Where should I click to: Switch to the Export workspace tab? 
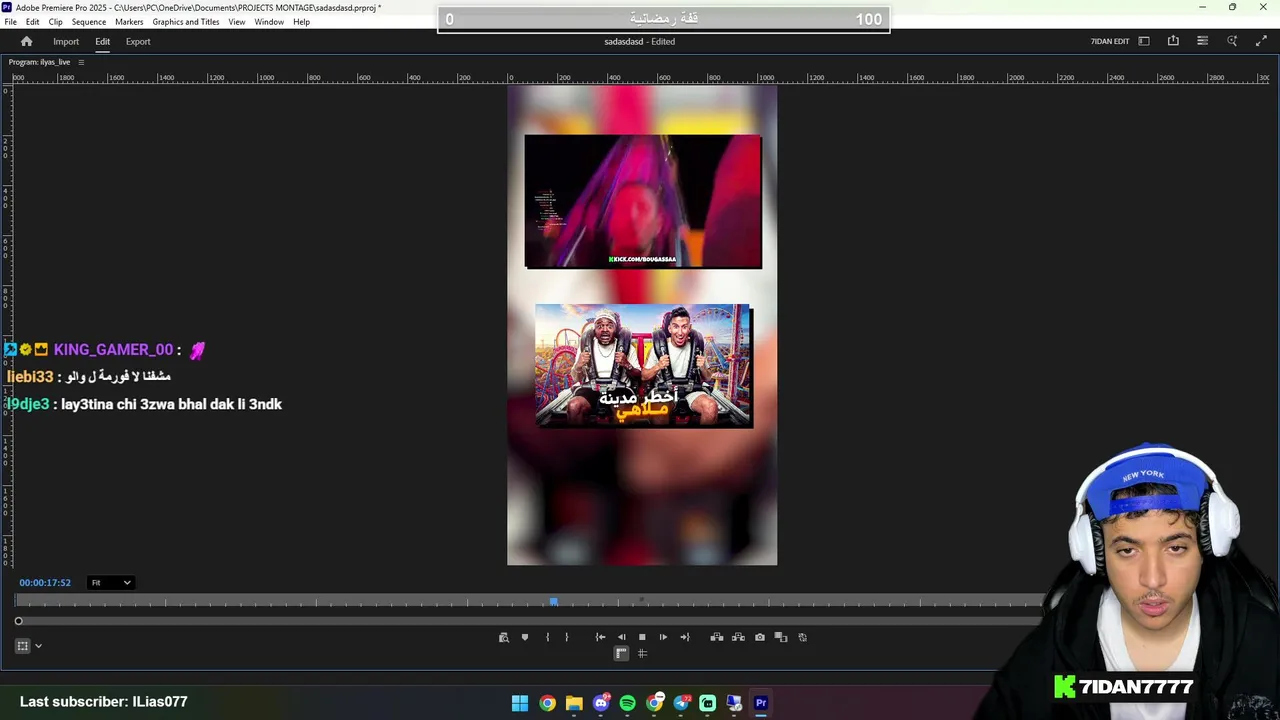(x=138, y=41)
